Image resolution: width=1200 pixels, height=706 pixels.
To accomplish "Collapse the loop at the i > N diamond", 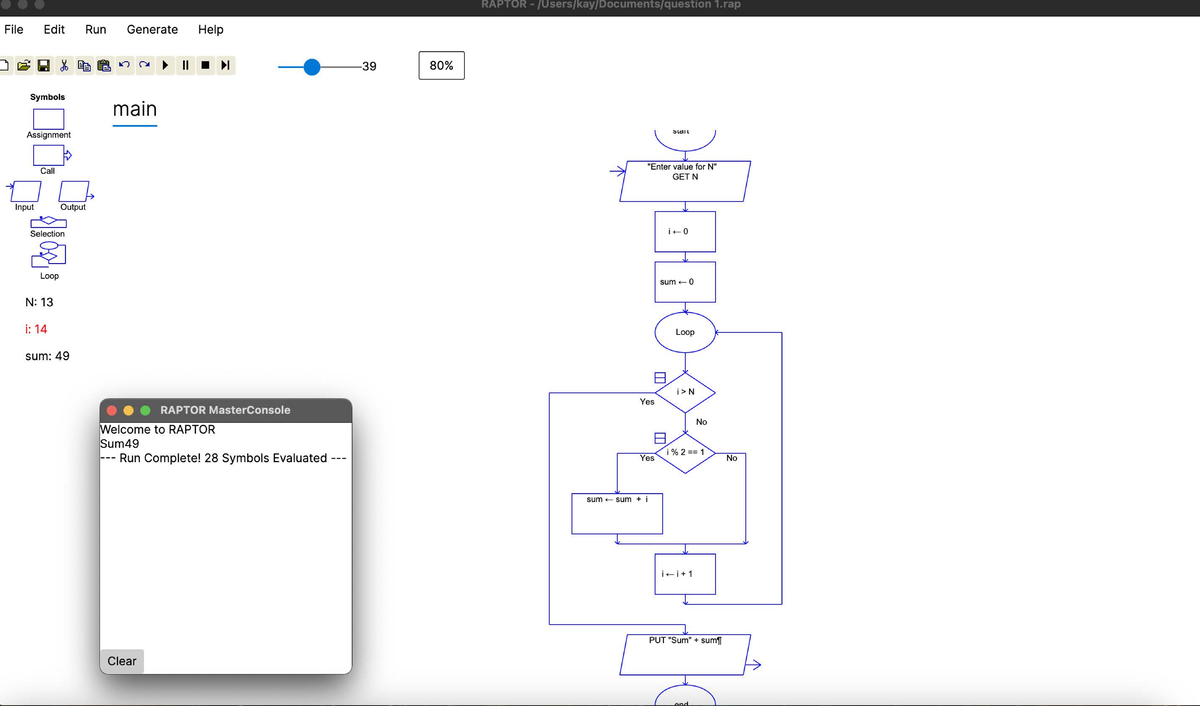I will (x=660, y=378).
